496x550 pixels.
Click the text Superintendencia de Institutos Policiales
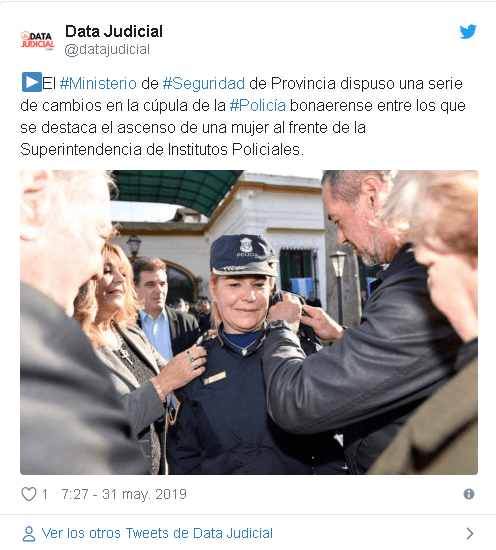[x=162, y=149]
